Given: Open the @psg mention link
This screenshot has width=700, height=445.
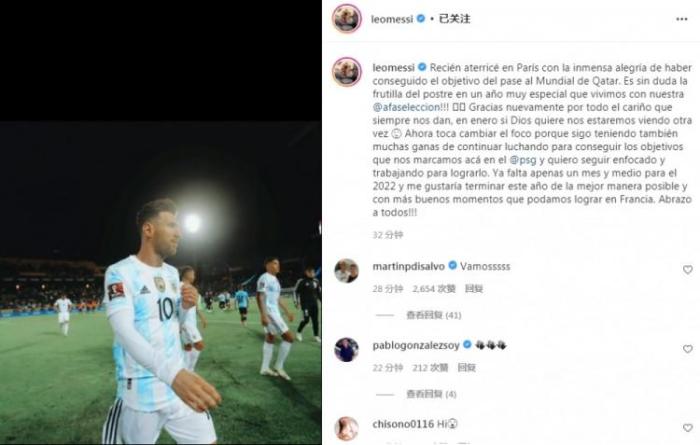Looking at the screenshot, I should click(523, 160).
